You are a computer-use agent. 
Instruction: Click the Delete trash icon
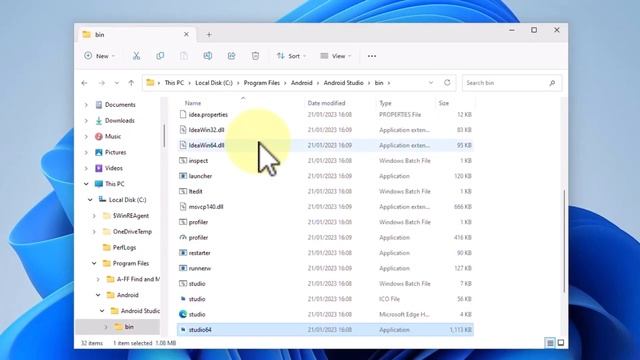coord(255,56)
